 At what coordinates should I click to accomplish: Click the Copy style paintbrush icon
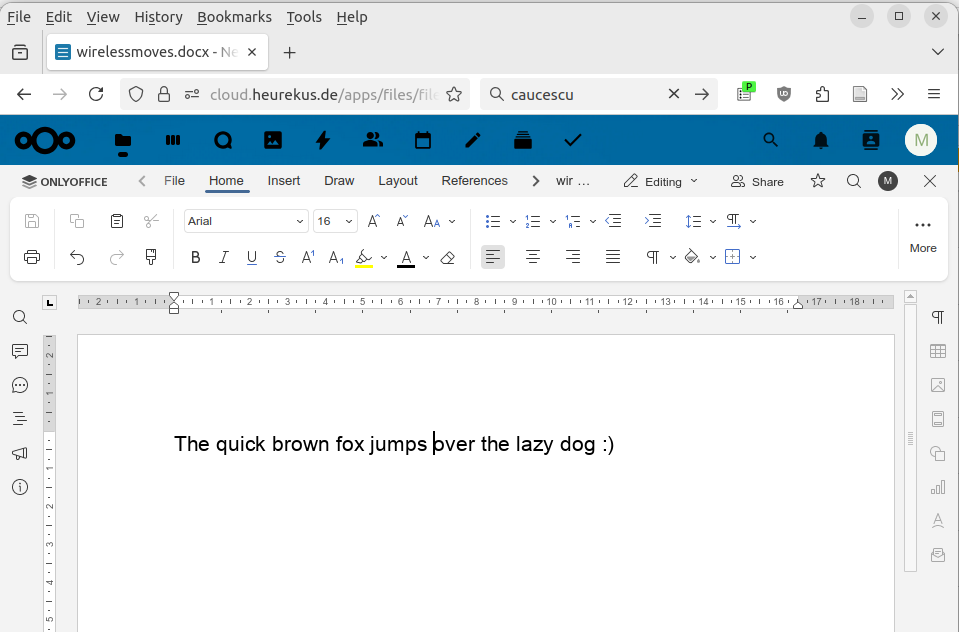[x=151, y=257]
